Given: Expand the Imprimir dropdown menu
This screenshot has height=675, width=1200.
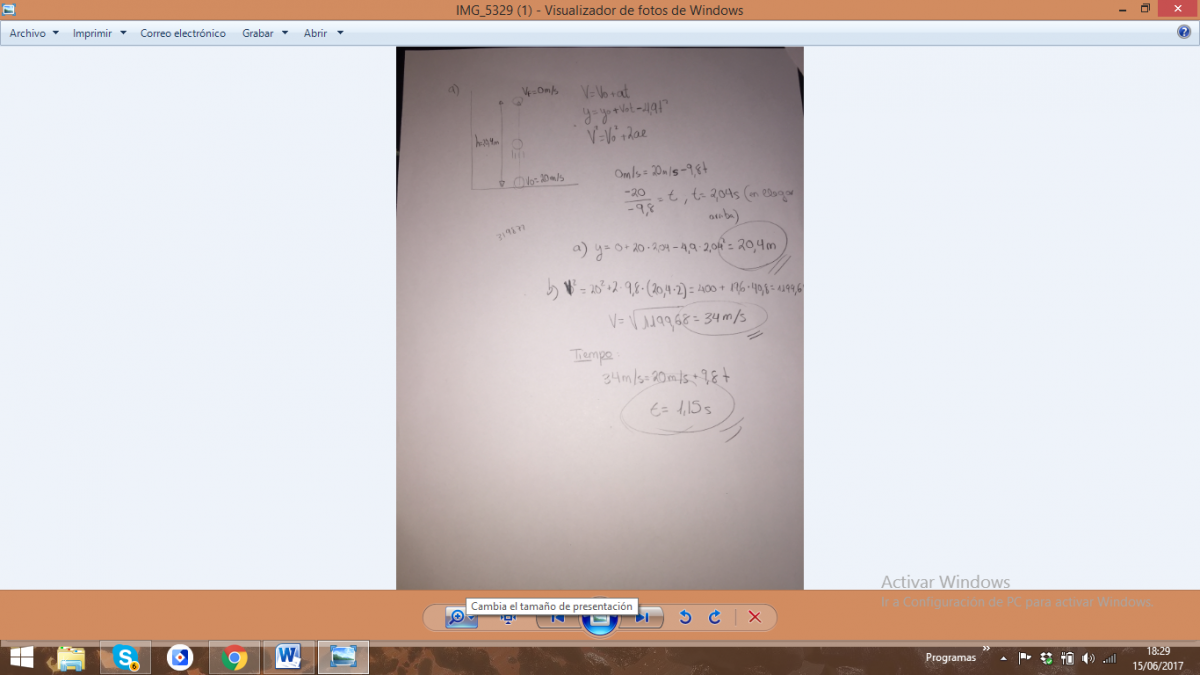Looking at the screenshot, I should point(99,33).
